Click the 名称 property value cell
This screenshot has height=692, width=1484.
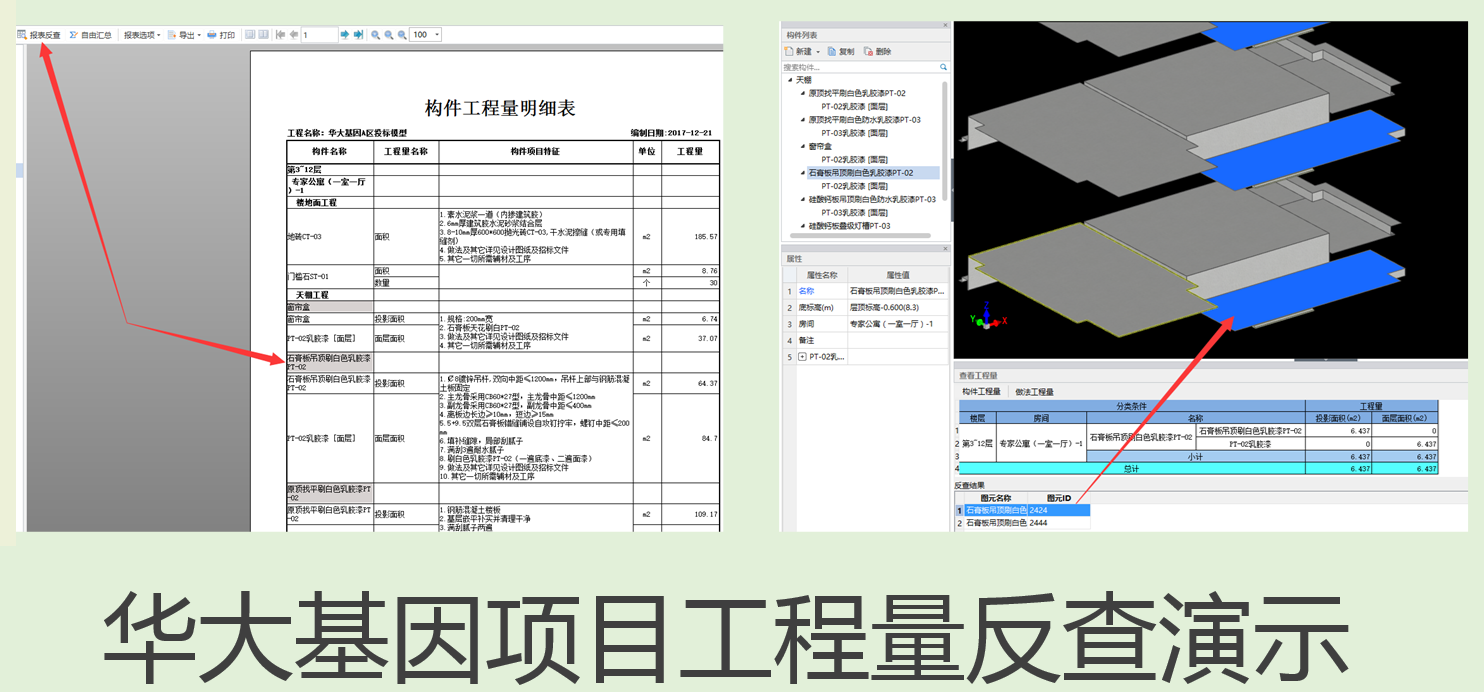point(897,292)
